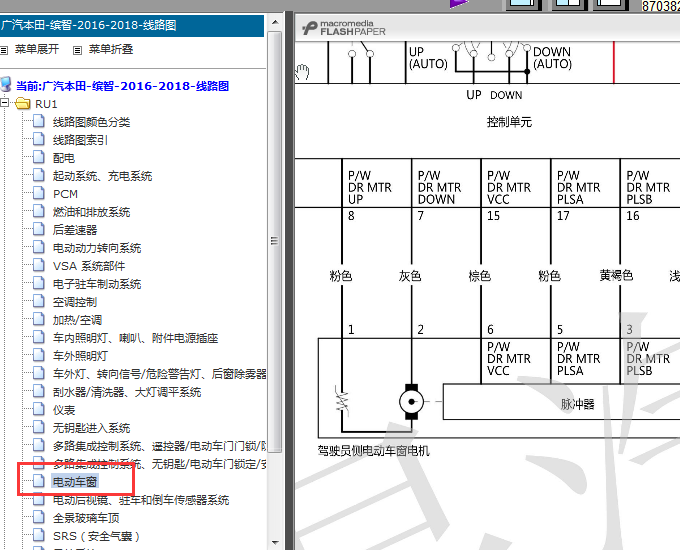Click the tree panel scrollbar up arrow
Screen dimensions: 680x550
tap(275, 22)
